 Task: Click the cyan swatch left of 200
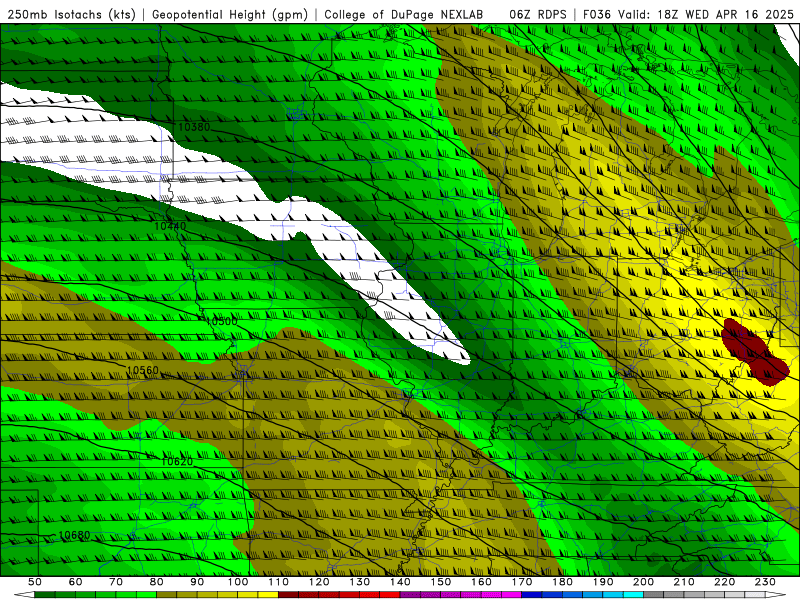pyautogui.click(x=633, y=595)
